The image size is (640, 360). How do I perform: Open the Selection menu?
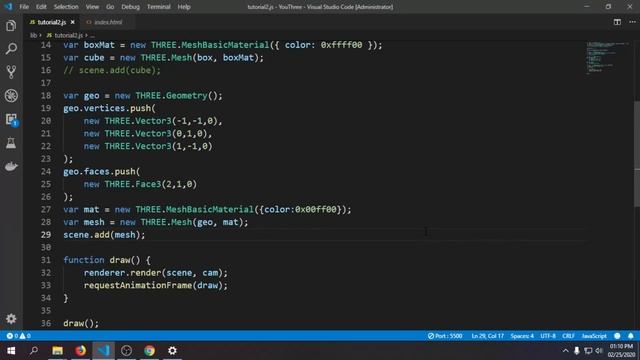pyautogui.click(x=66, y=7)
